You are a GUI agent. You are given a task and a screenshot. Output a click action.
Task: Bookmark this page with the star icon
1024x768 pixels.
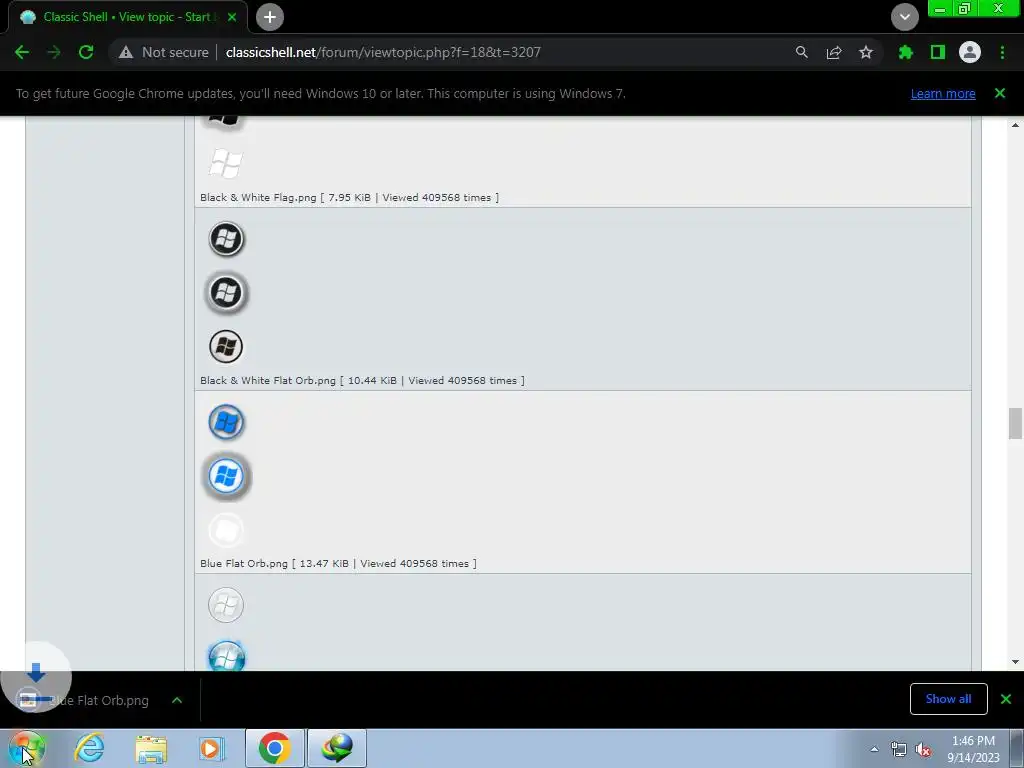click(x=865, y=52)
